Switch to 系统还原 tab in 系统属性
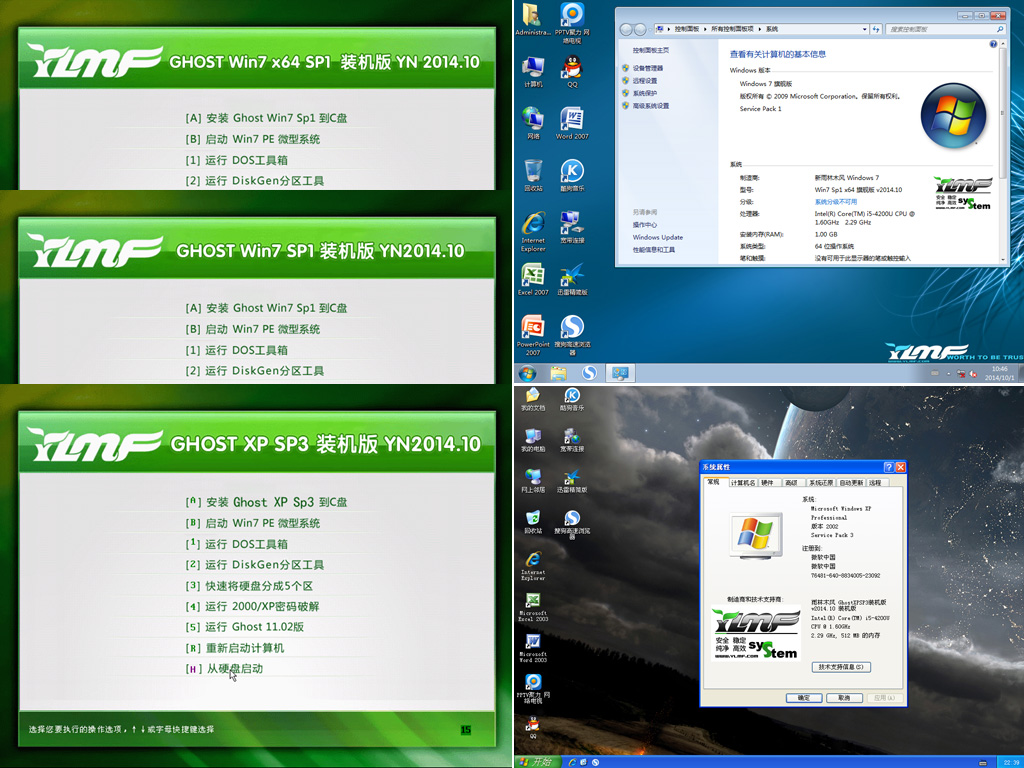This screenshot has width=1024, height=768. pyautogui.click(x=820, y=483)
